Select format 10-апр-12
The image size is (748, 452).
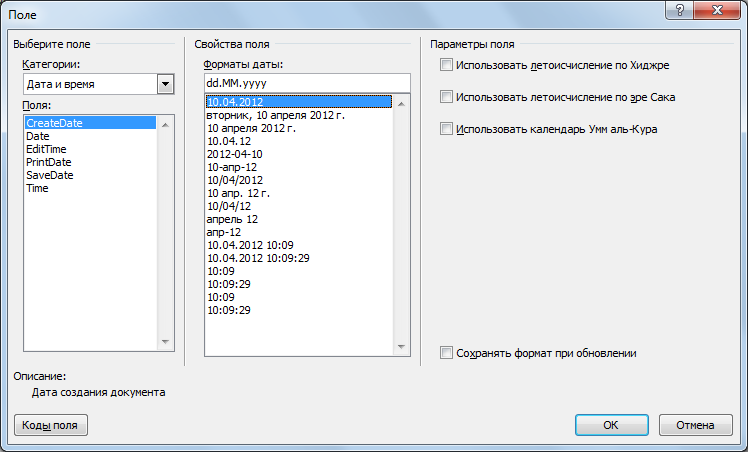(299, 167)
